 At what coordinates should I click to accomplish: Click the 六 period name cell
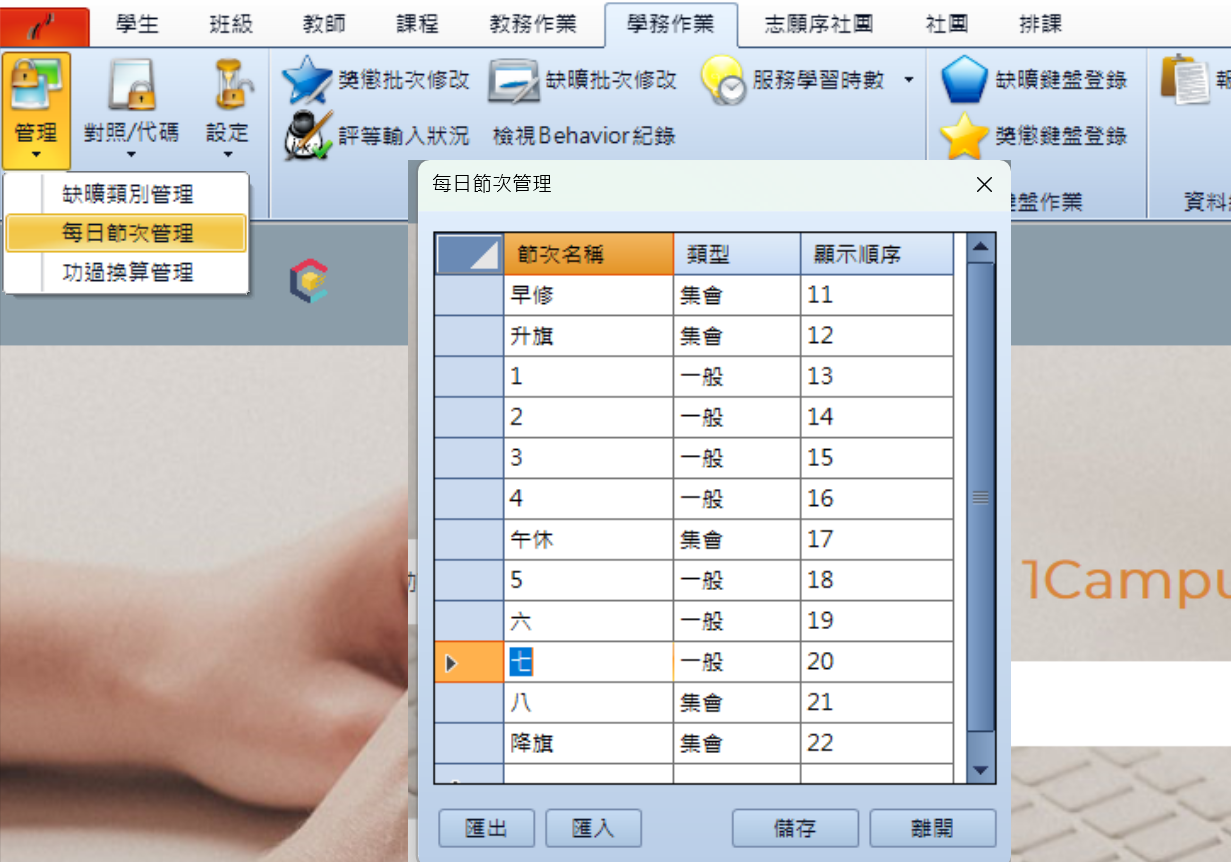pyautogui.click(x=588, y=621)
